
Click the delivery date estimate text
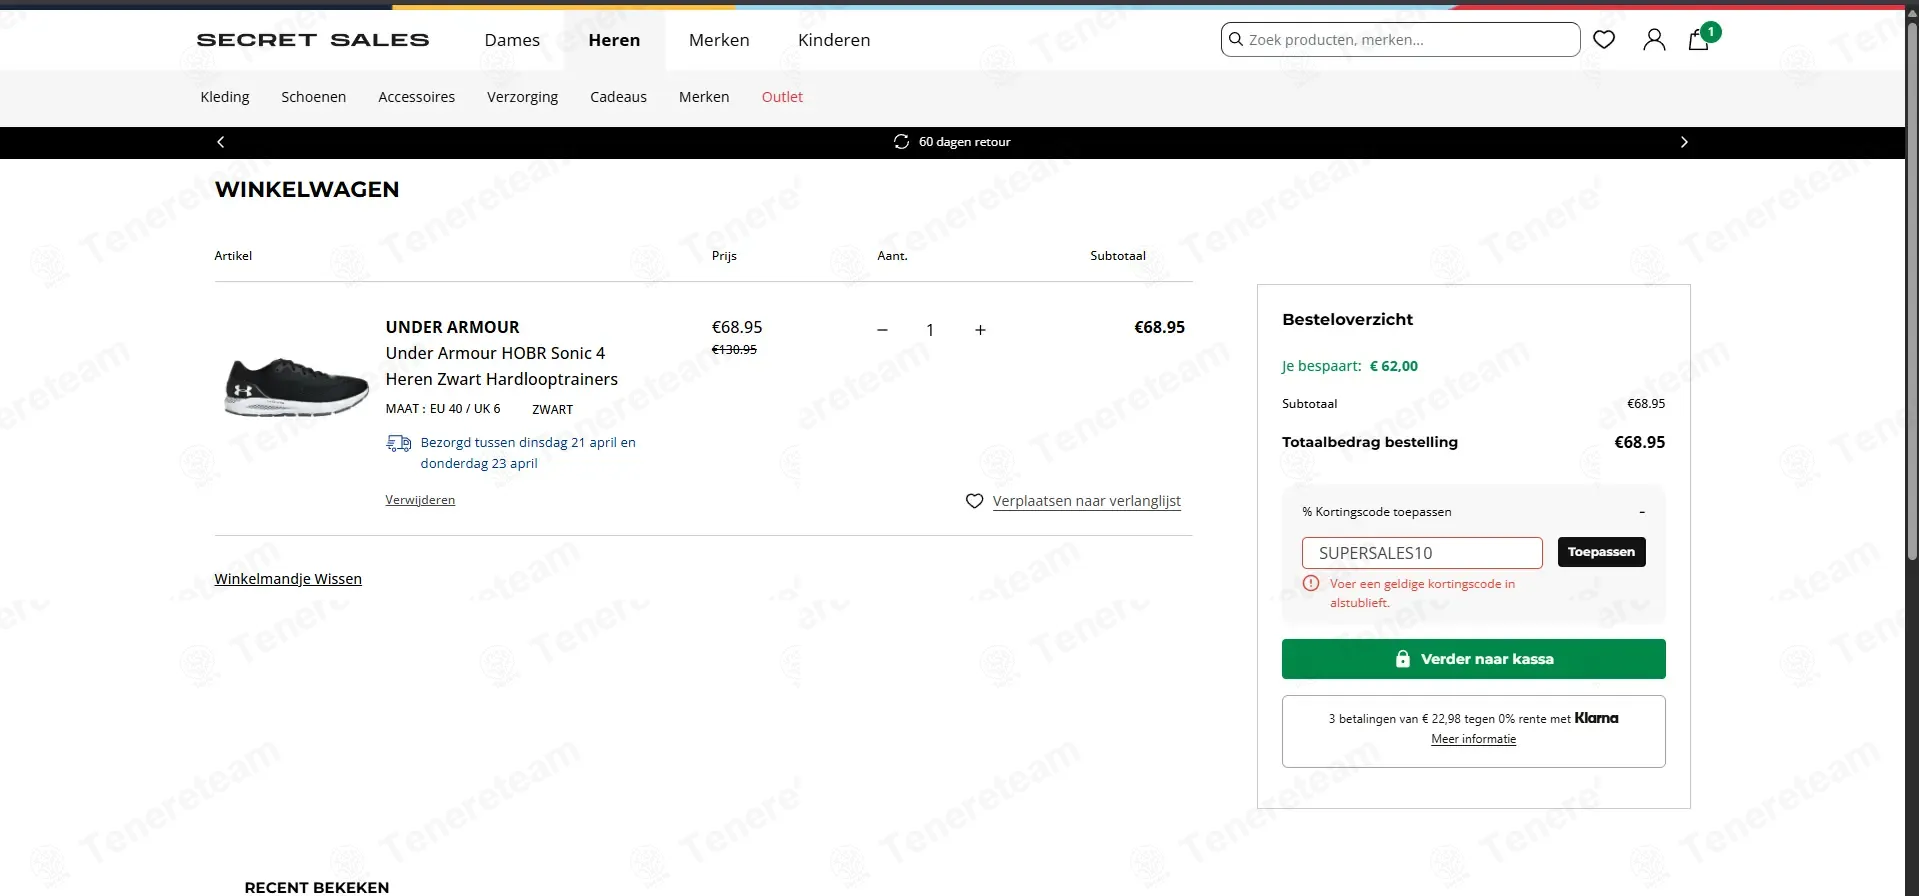(x=528, y=453)
